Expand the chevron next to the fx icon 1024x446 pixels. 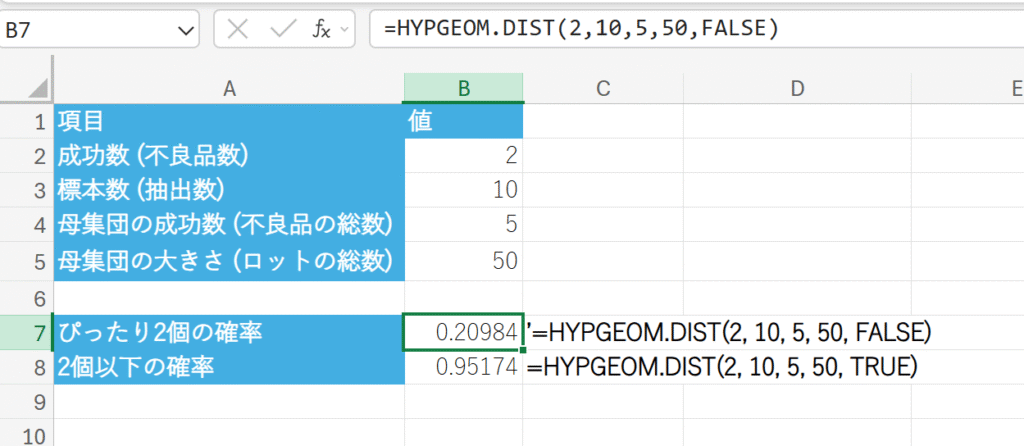click(345, 30)
